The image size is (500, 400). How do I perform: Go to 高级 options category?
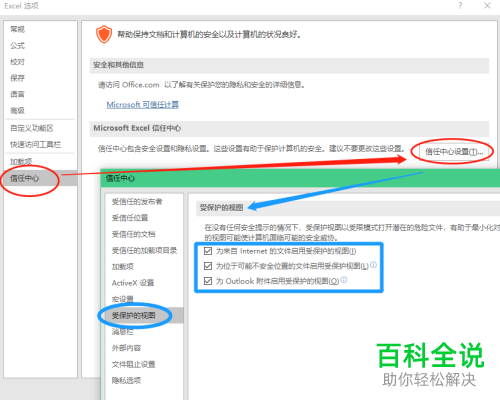pos(17,110)
